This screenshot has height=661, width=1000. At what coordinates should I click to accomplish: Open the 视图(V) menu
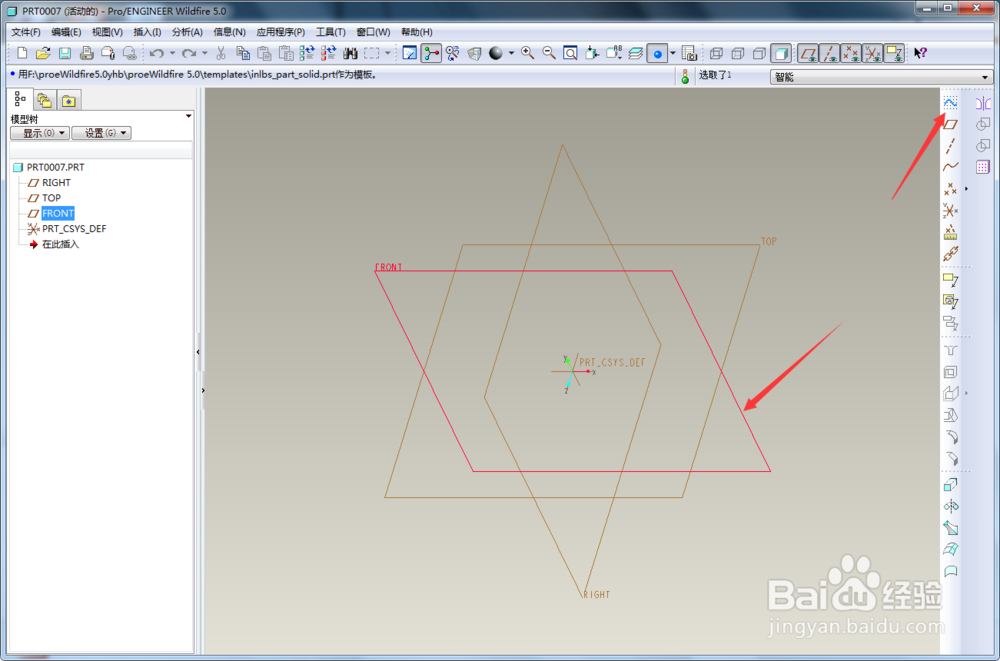click(x=107, y=32)
